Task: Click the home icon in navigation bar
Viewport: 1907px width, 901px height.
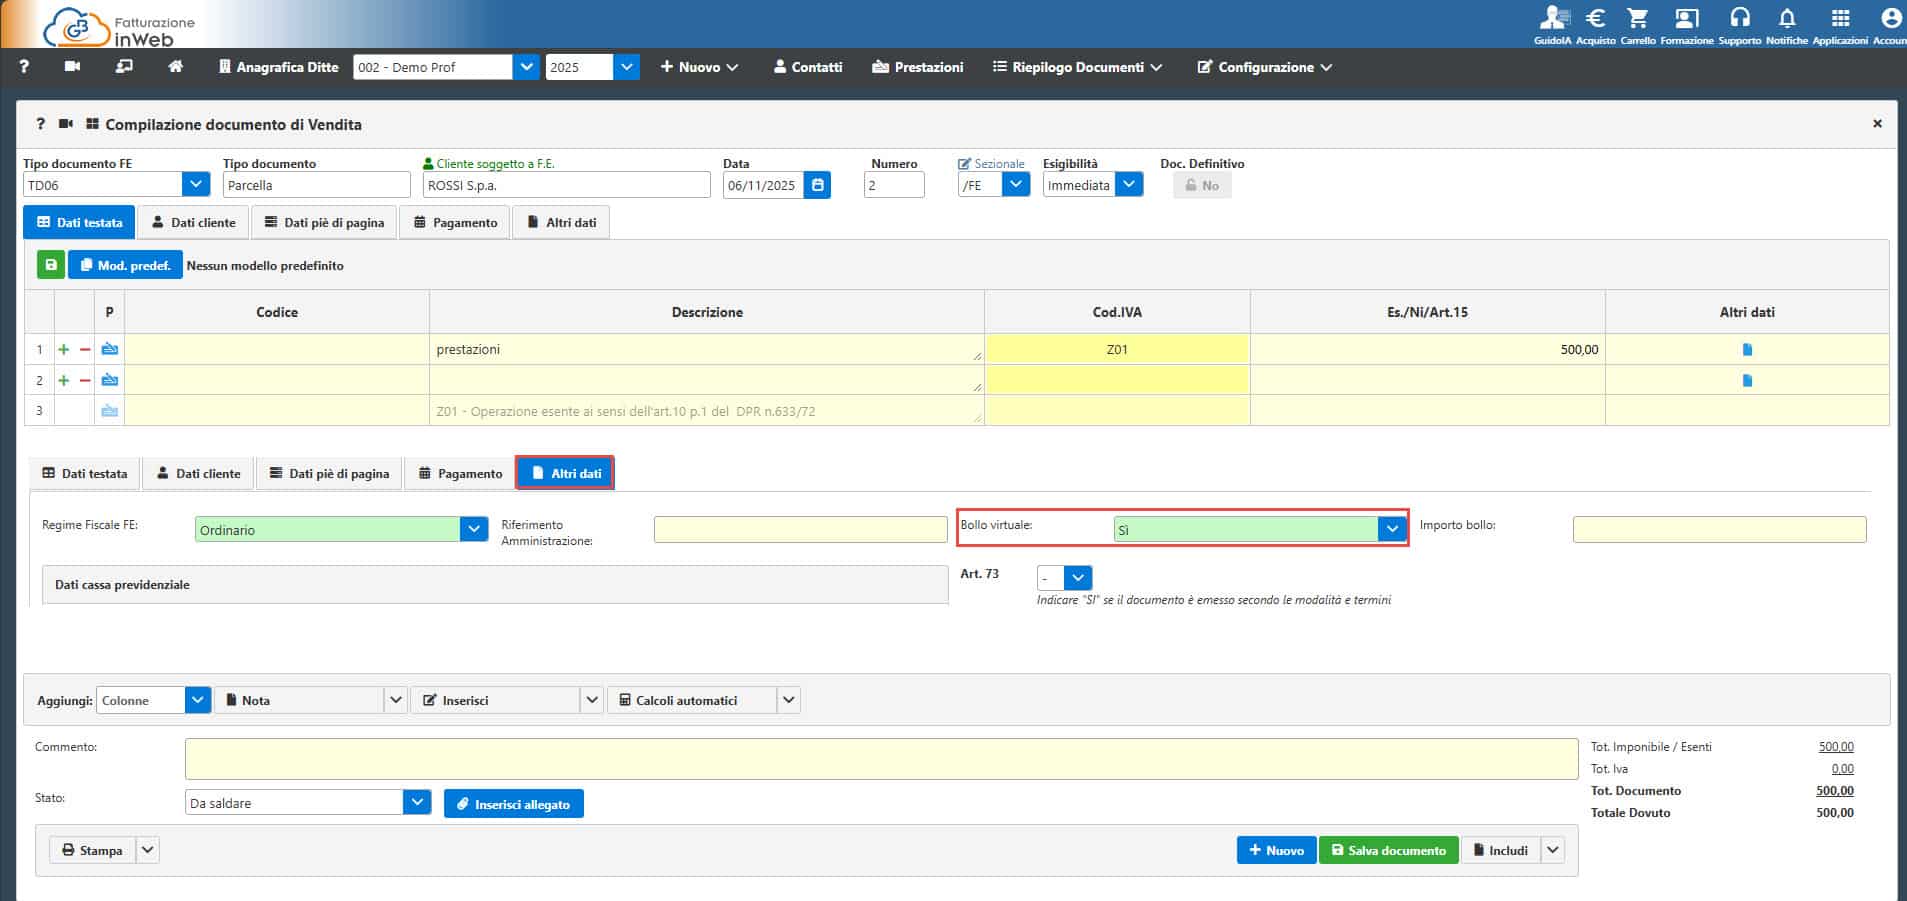Action: coord(175,67)
